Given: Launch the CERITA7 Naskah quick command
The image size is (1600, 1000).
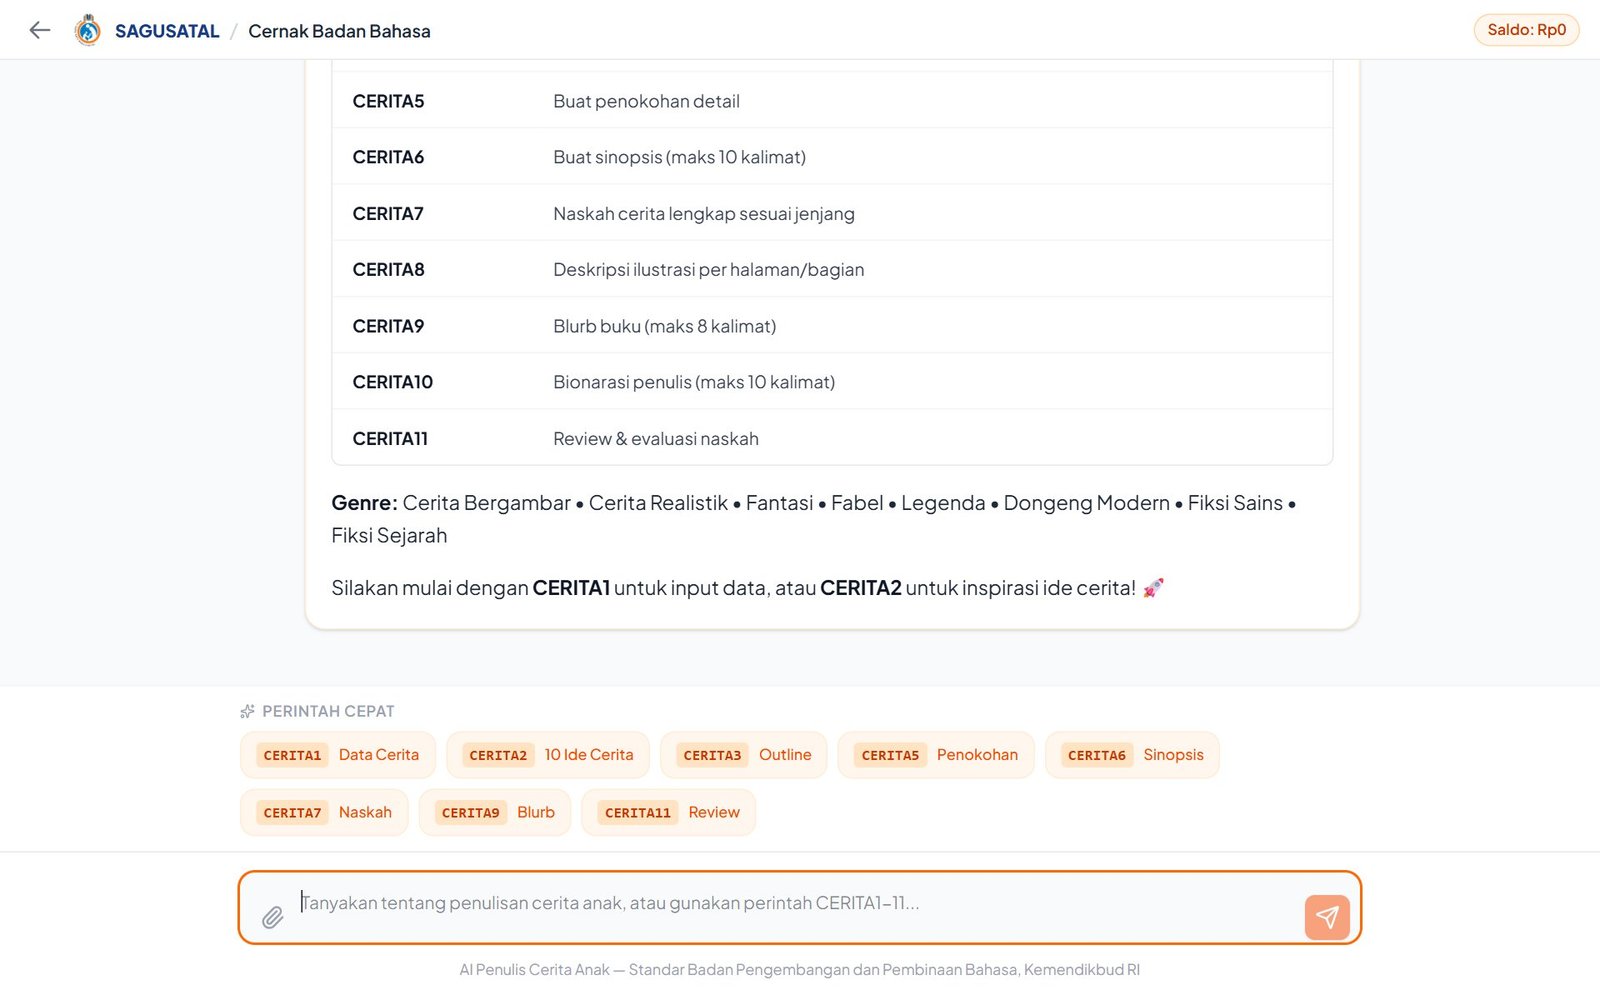Looking at the screenshot, I should tap(324, 812).
